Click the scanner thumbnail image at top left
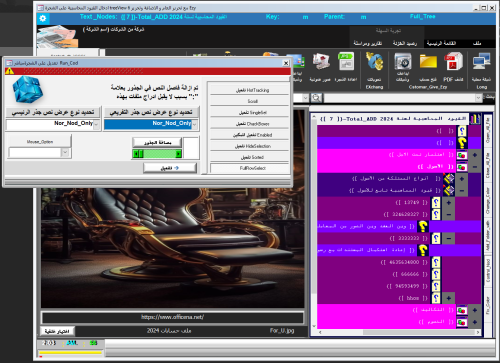 58,37
